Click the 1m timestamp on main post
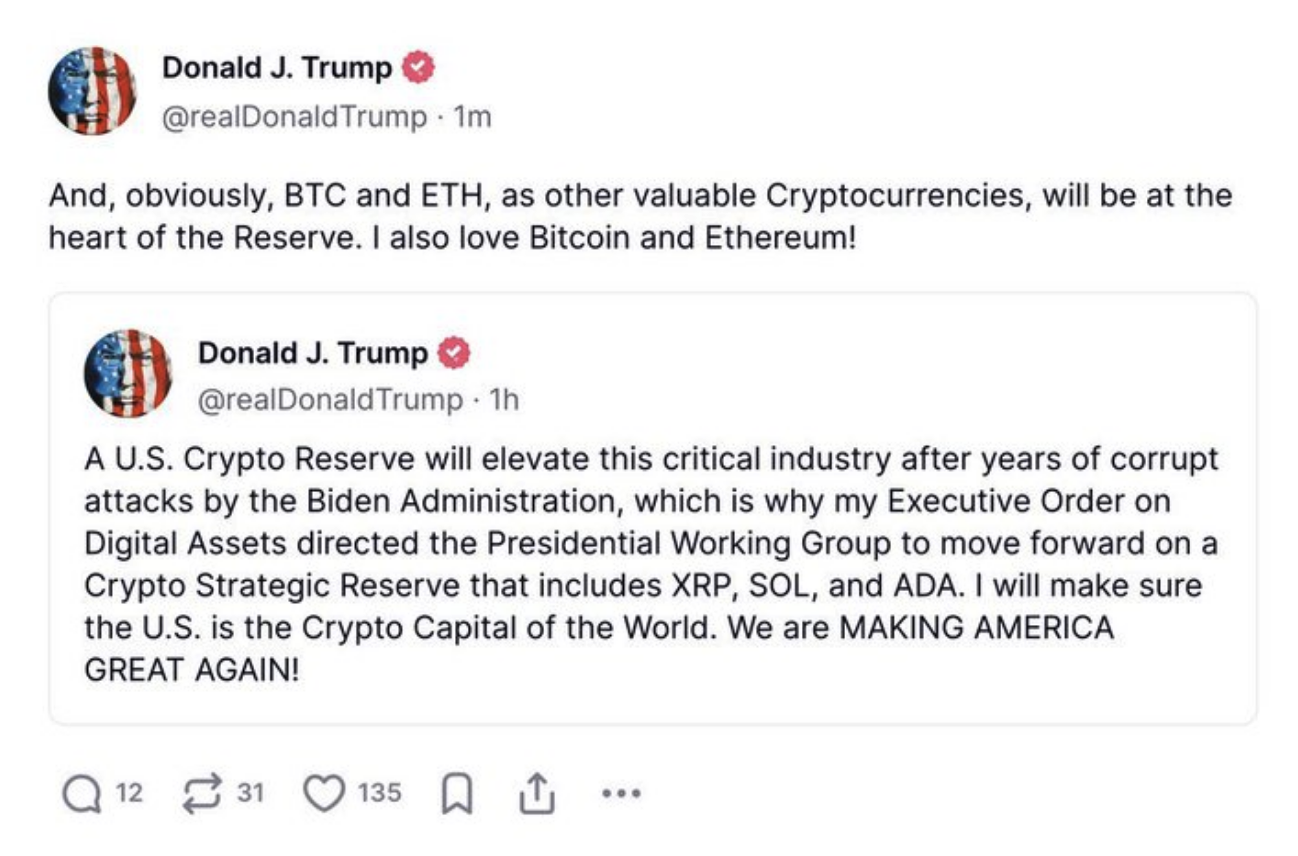Image resolution: width=1298 pixels, height=856 pixels. point(473,117)
